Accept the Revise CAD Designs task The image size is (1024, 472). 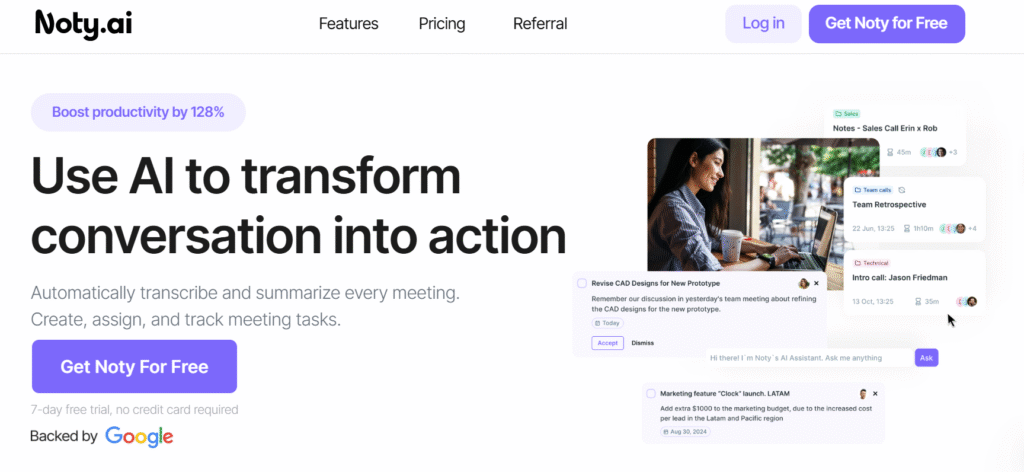[x=607, y=343]
